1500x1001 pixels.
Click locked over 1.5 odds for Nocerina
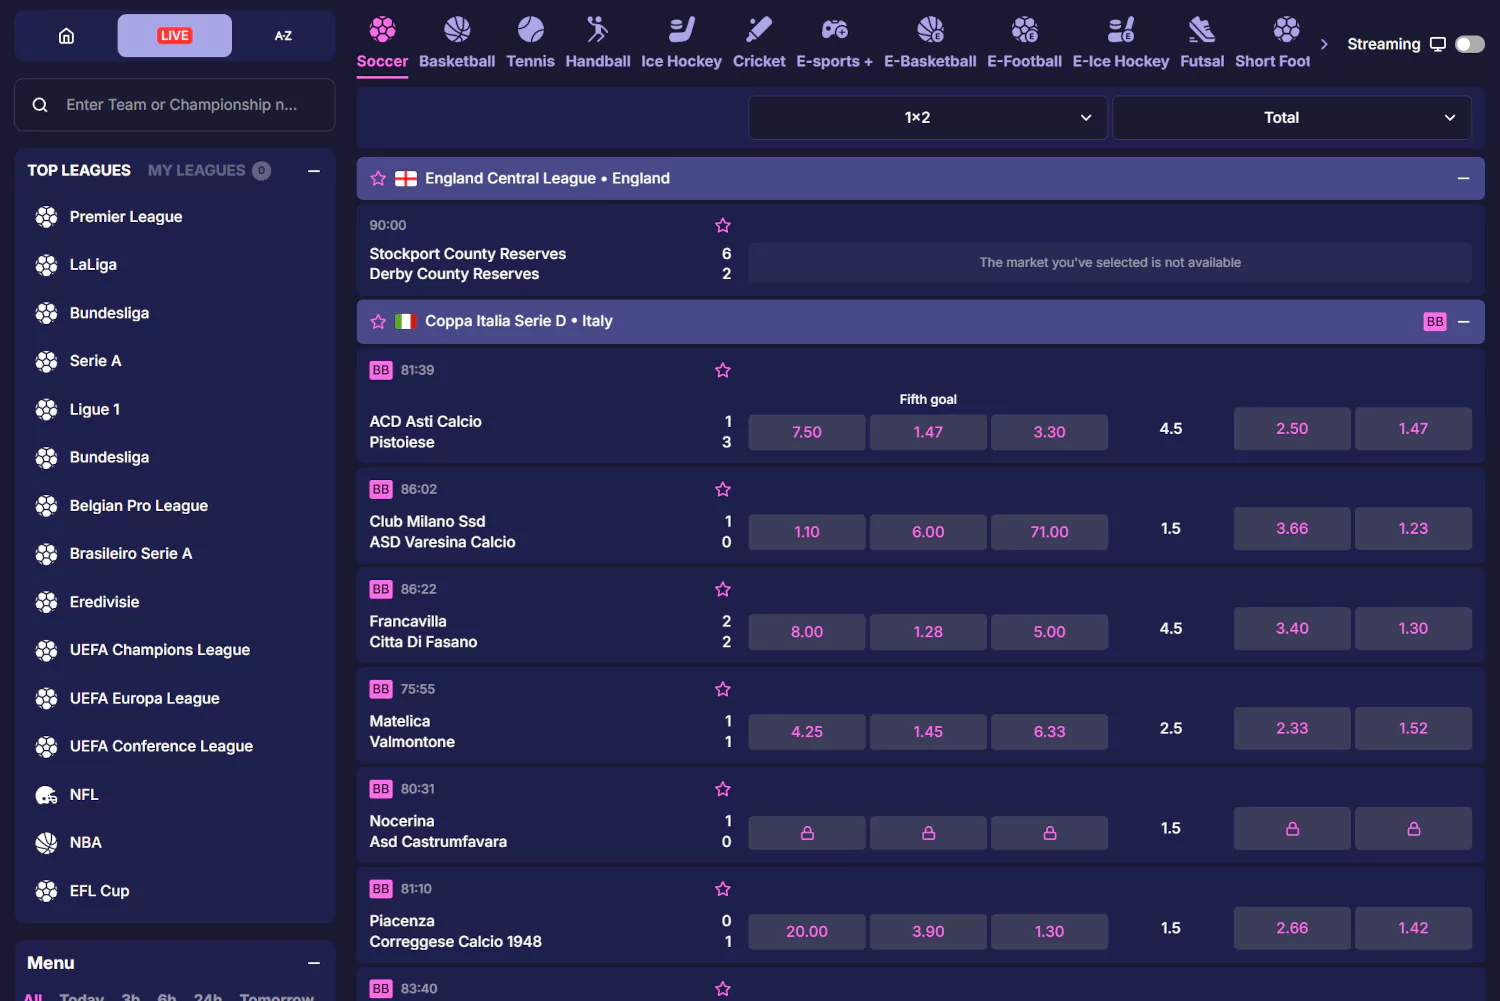pyautogui.click(x=1292, y=829)
